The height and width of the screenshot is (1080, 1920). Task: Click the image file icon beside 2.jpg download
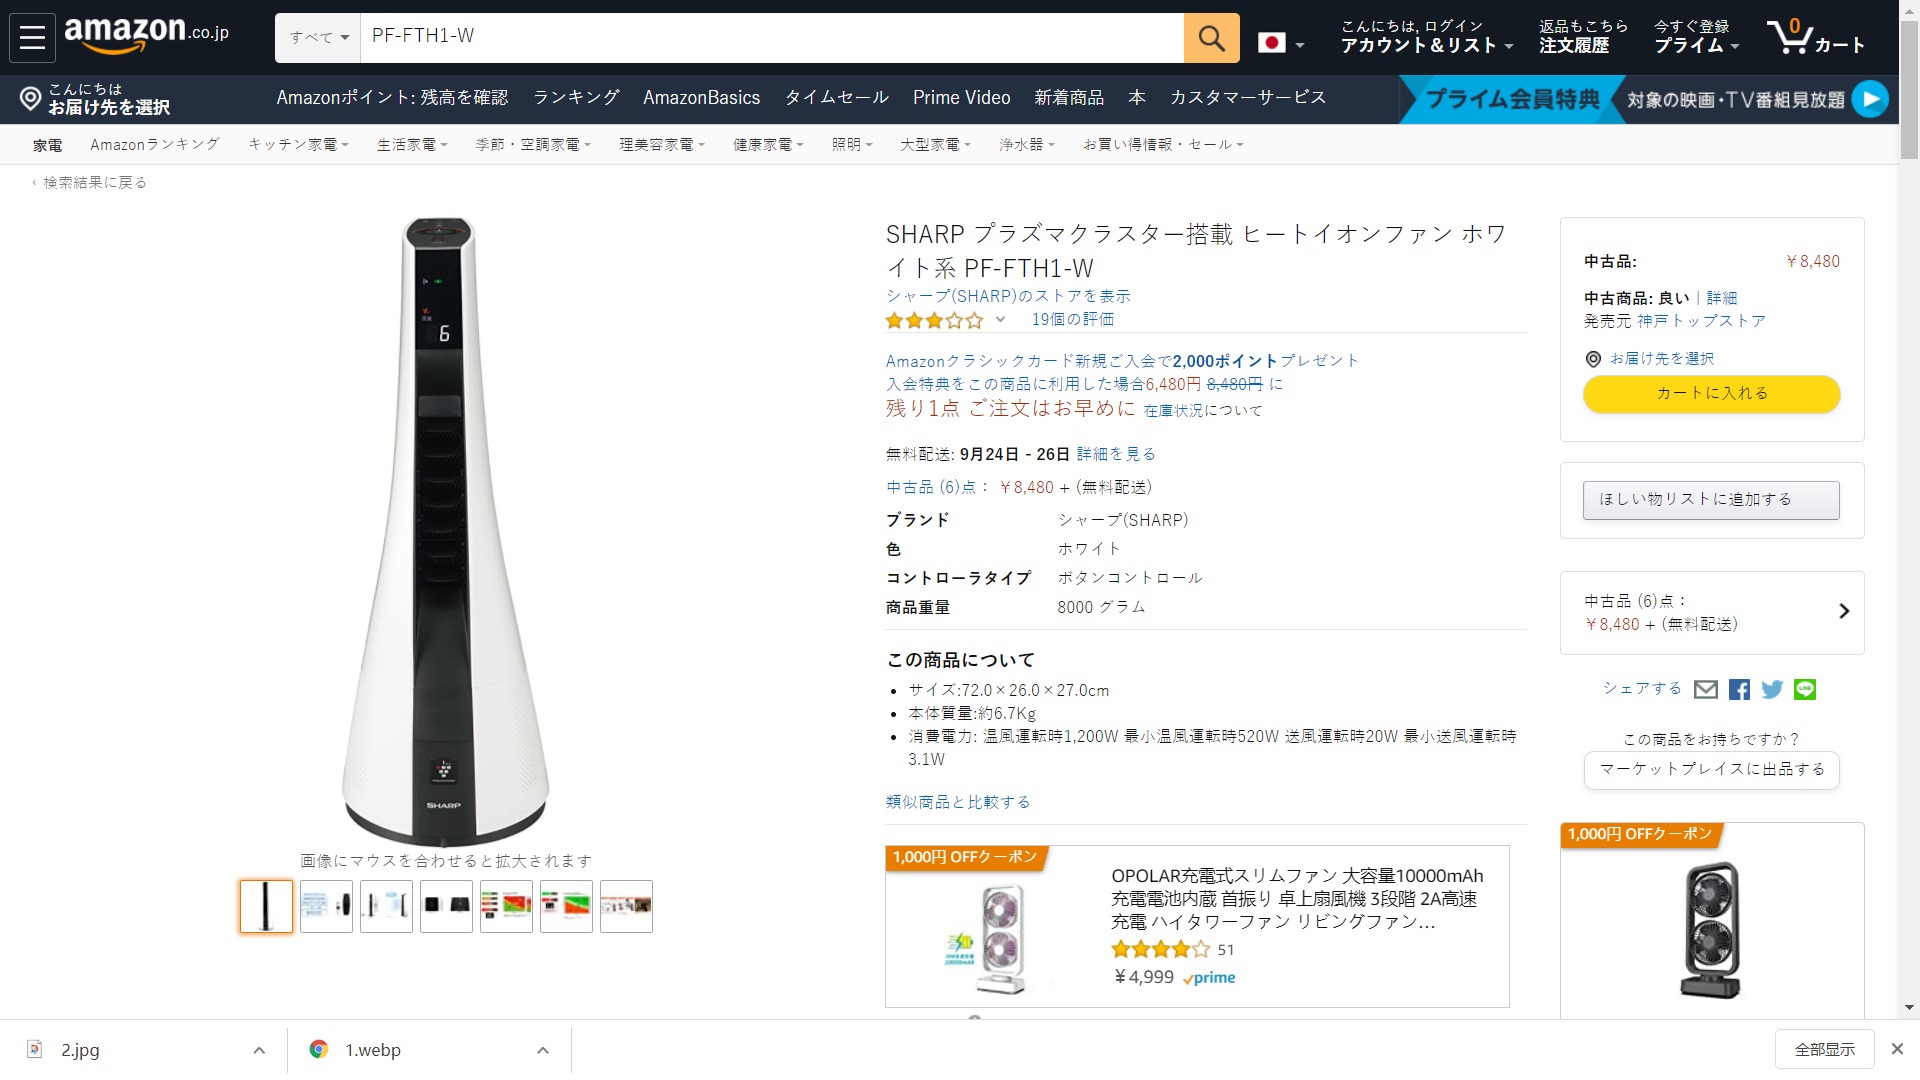(36, 1049)
